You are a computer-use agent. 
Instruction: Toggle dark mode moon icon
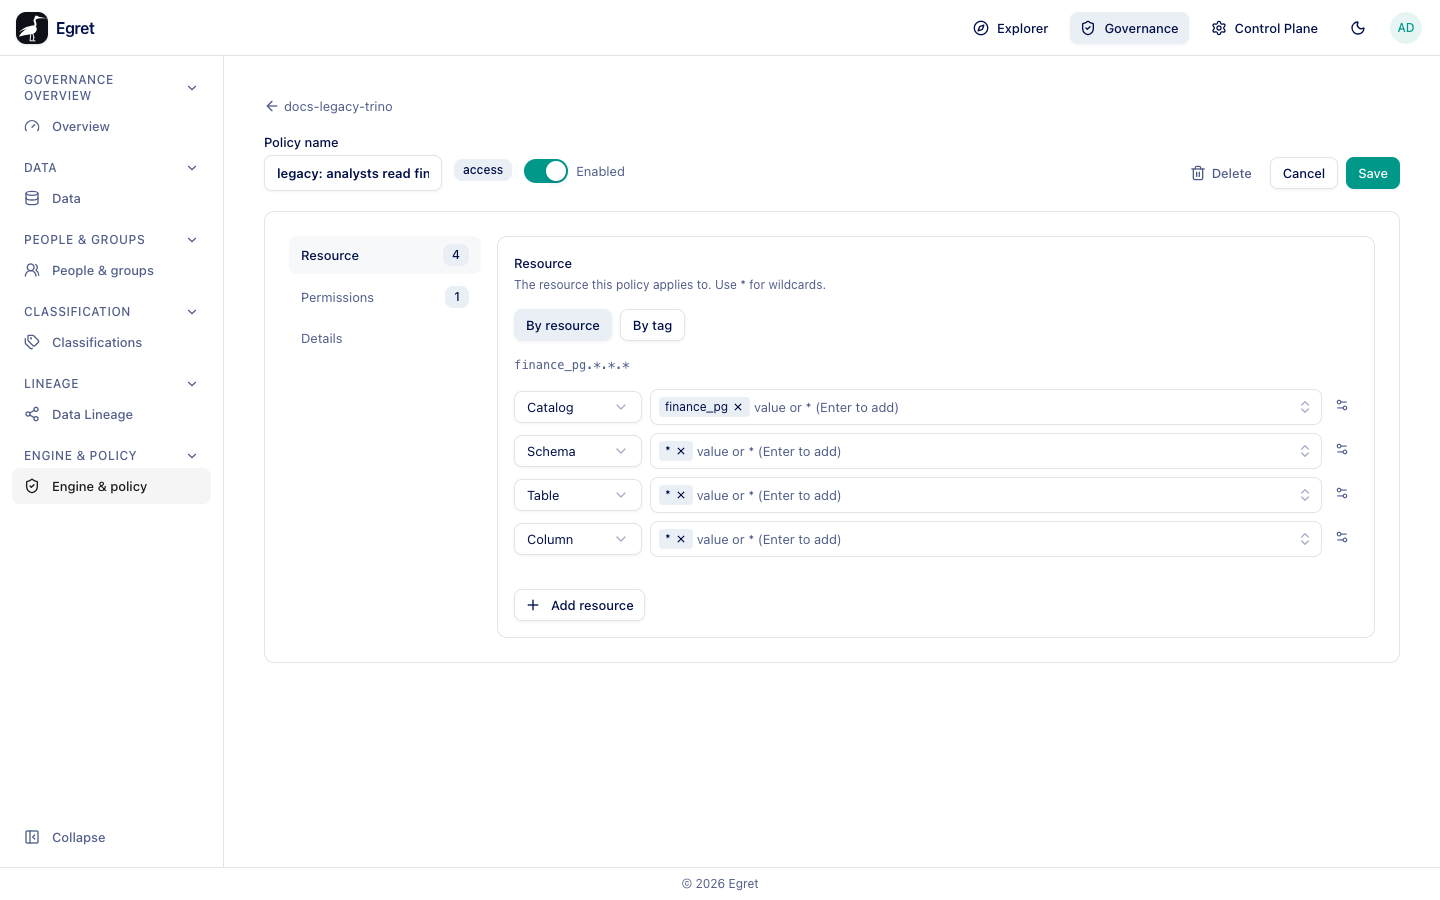[1358, 28]
